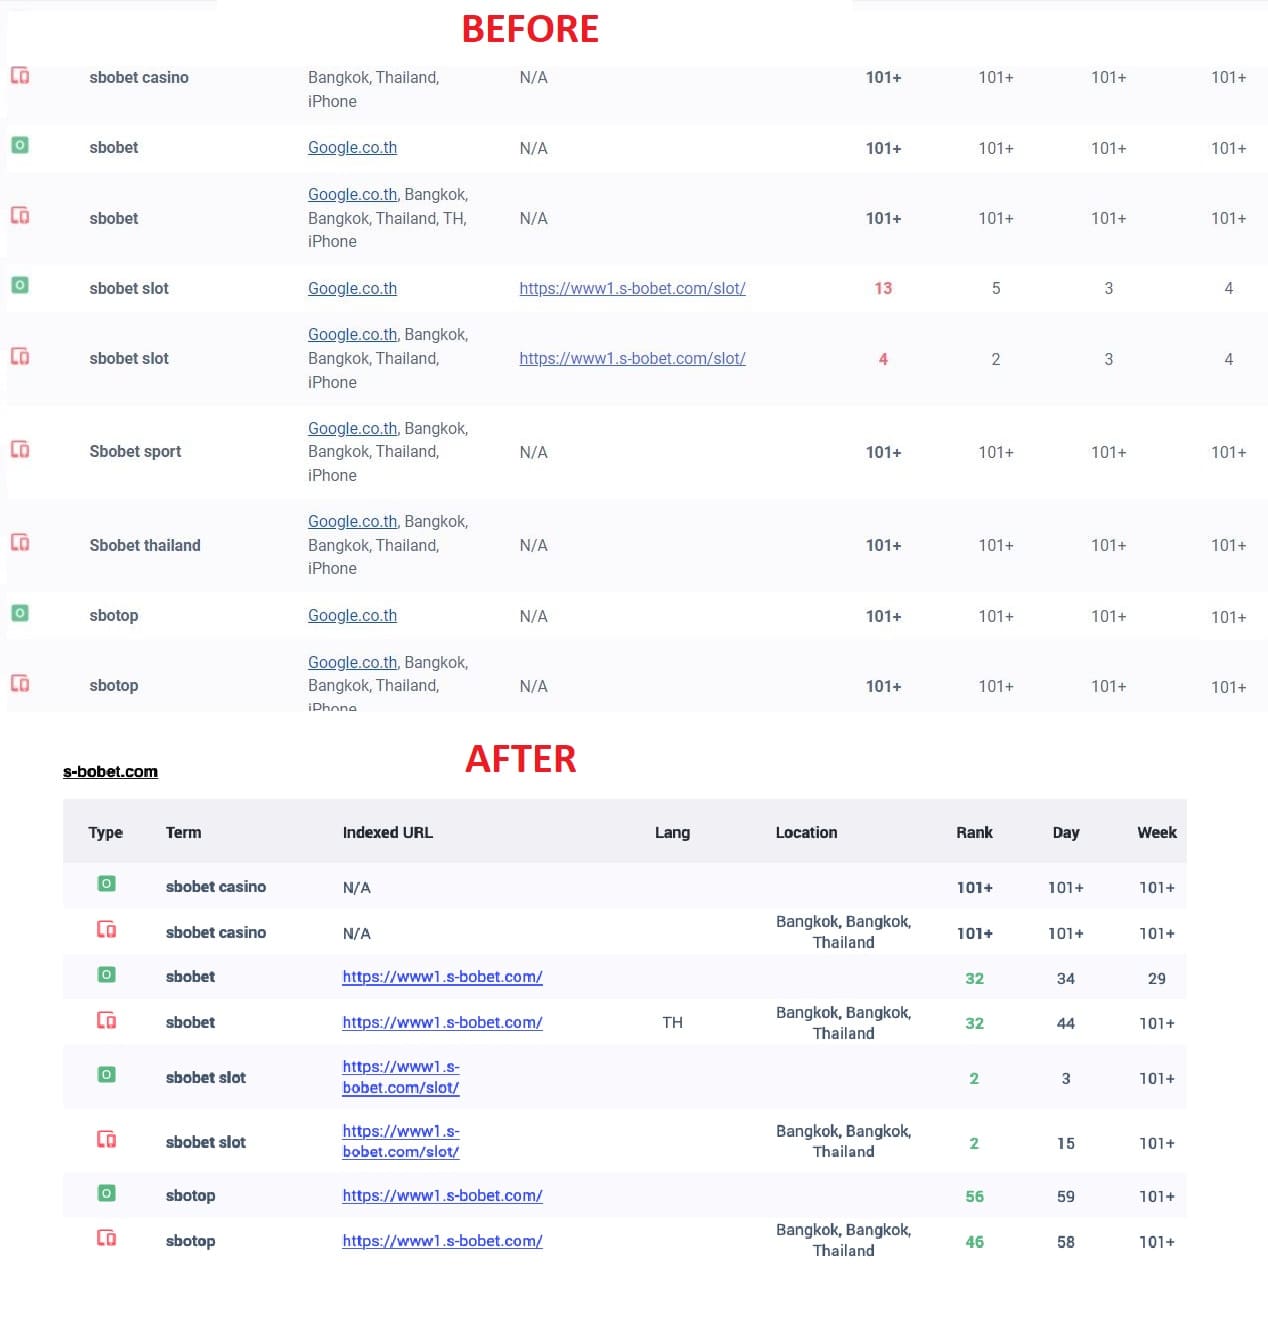Viewport: 1268px width, 1334px height.
Task: Open slot URL in desktop sbobet slot row, AFTER table
Action: pos(401,1077)
